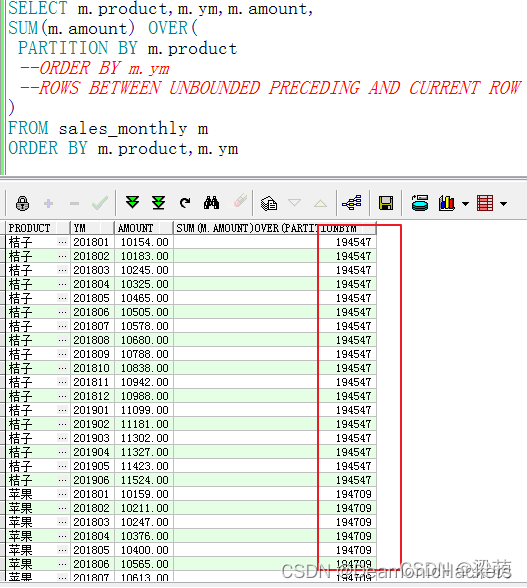Viewport: 527px width, 588px height.
Task: Open dropdown arrow beside the chart icon
Action: click(x=465, y=204)
